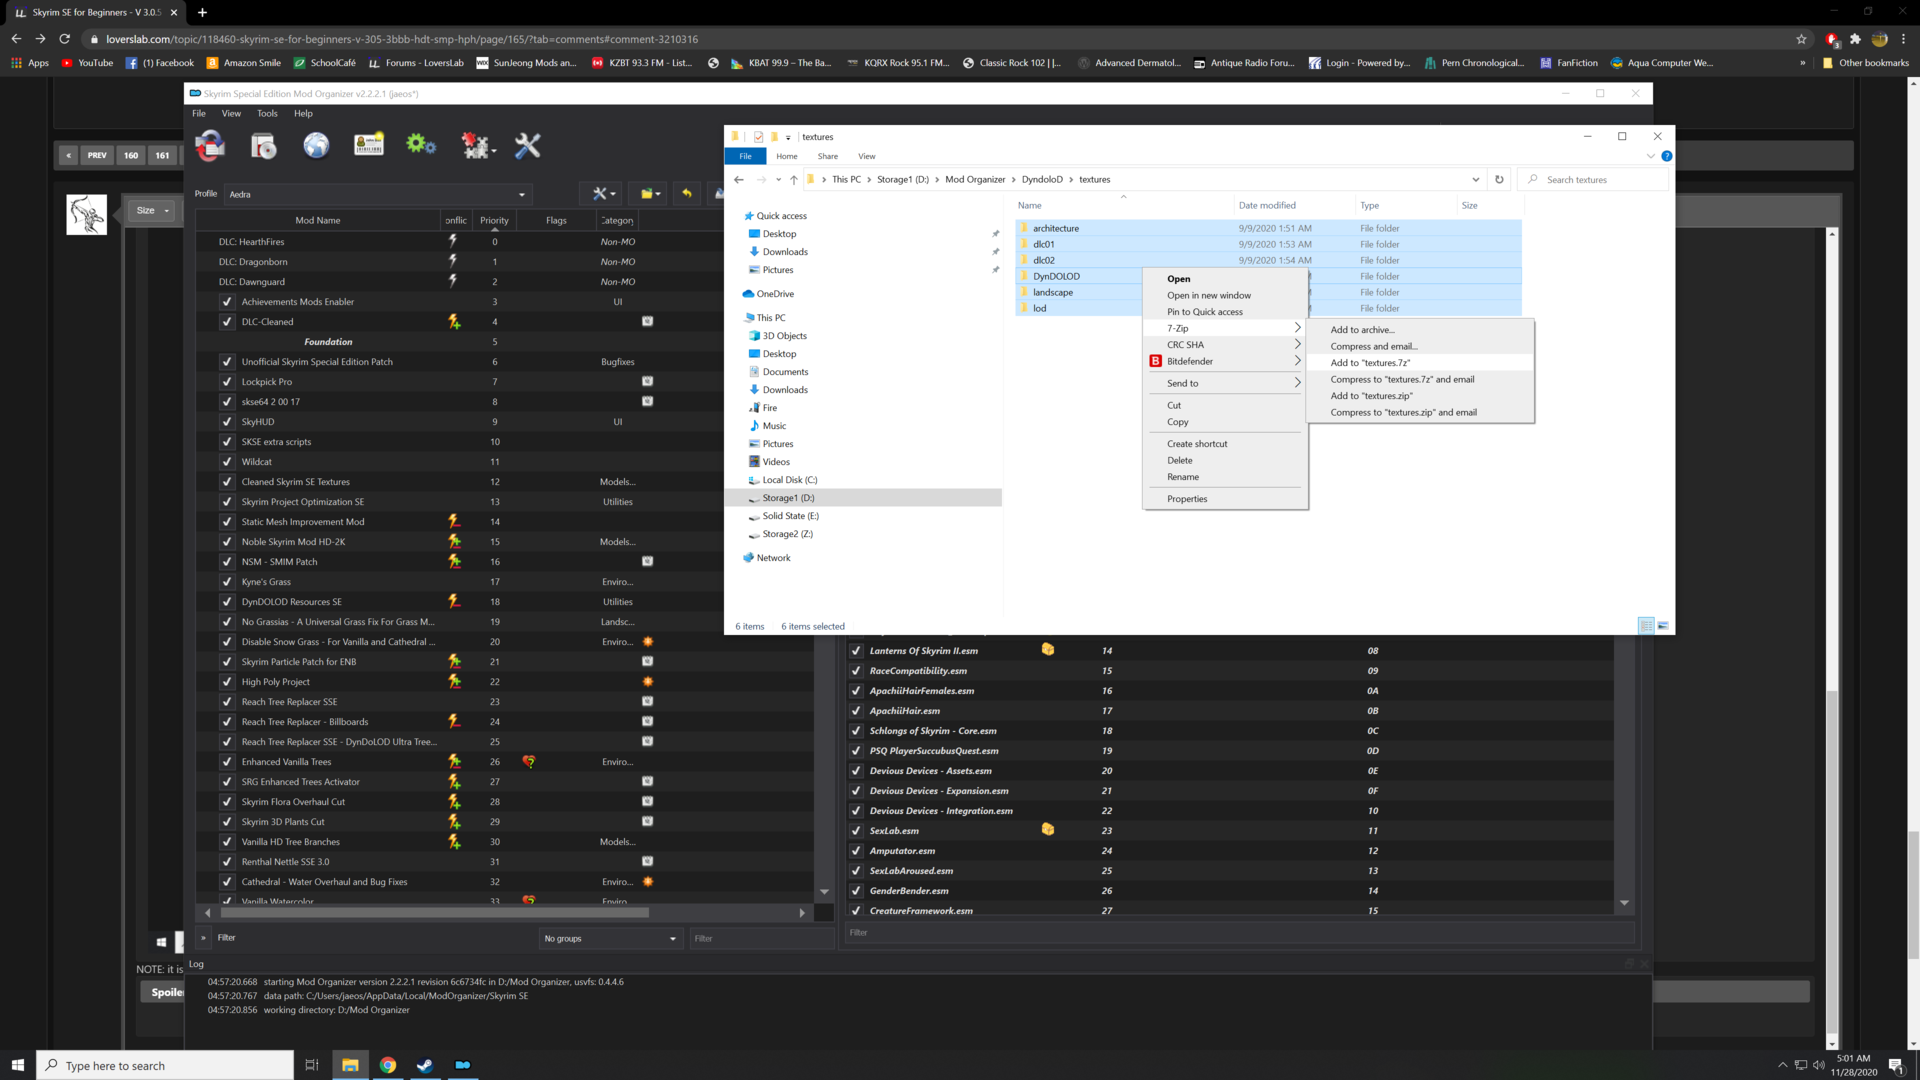Uncheck the SkyHUD mod
The image size is (1920, 1080).
[x=227, y=422]
